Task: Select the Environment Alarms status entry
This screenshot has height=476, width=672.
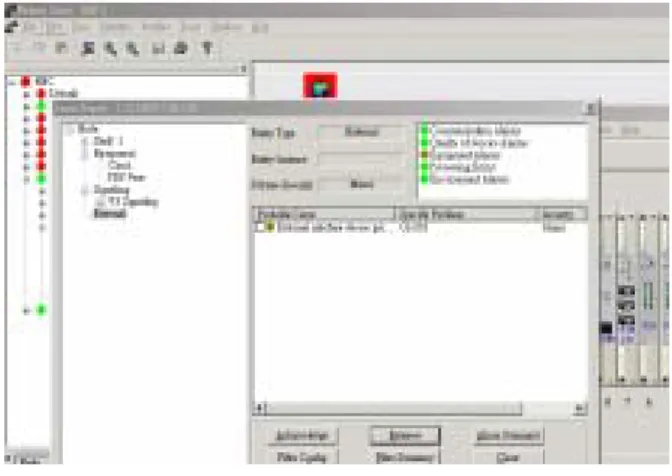Action: [x=465, y=179]
